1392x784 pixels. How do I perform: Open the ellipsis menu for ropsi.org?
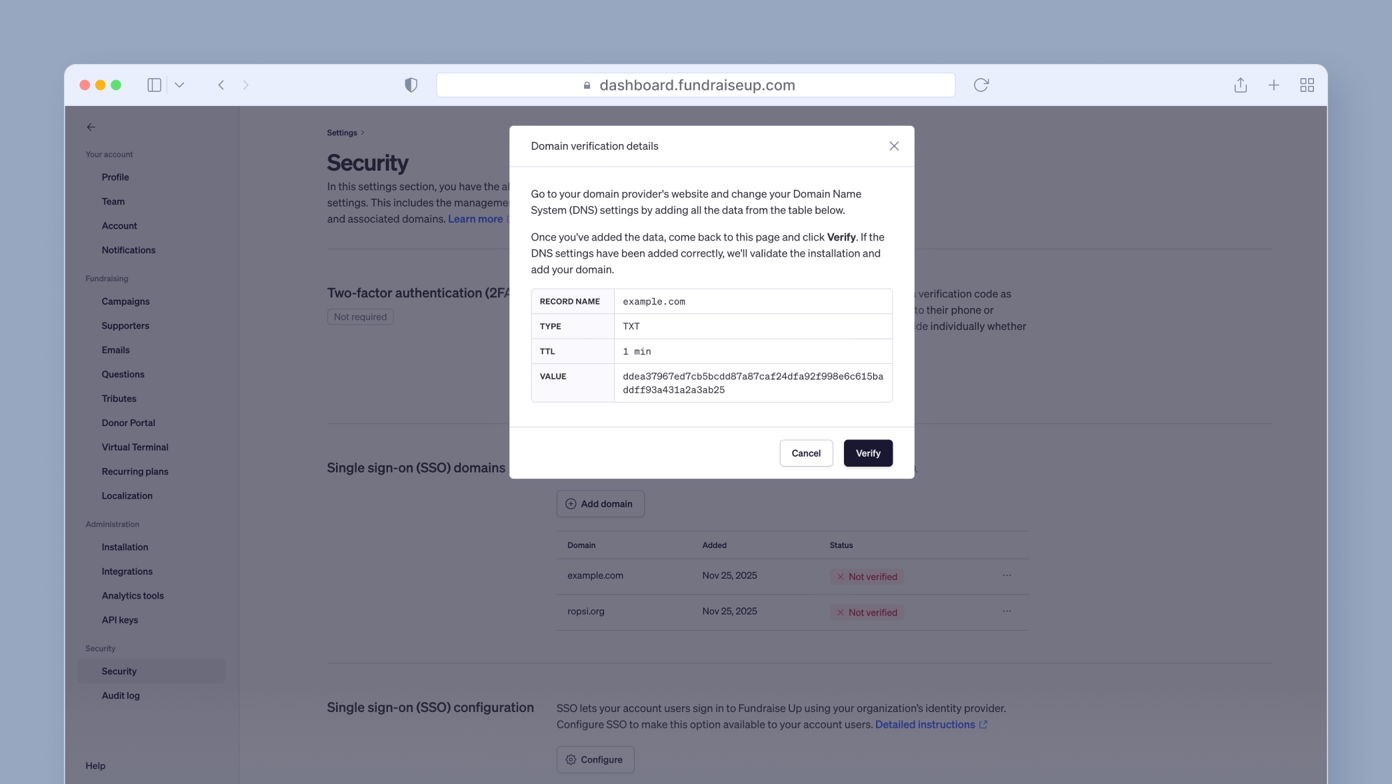tap(1007, 611)
